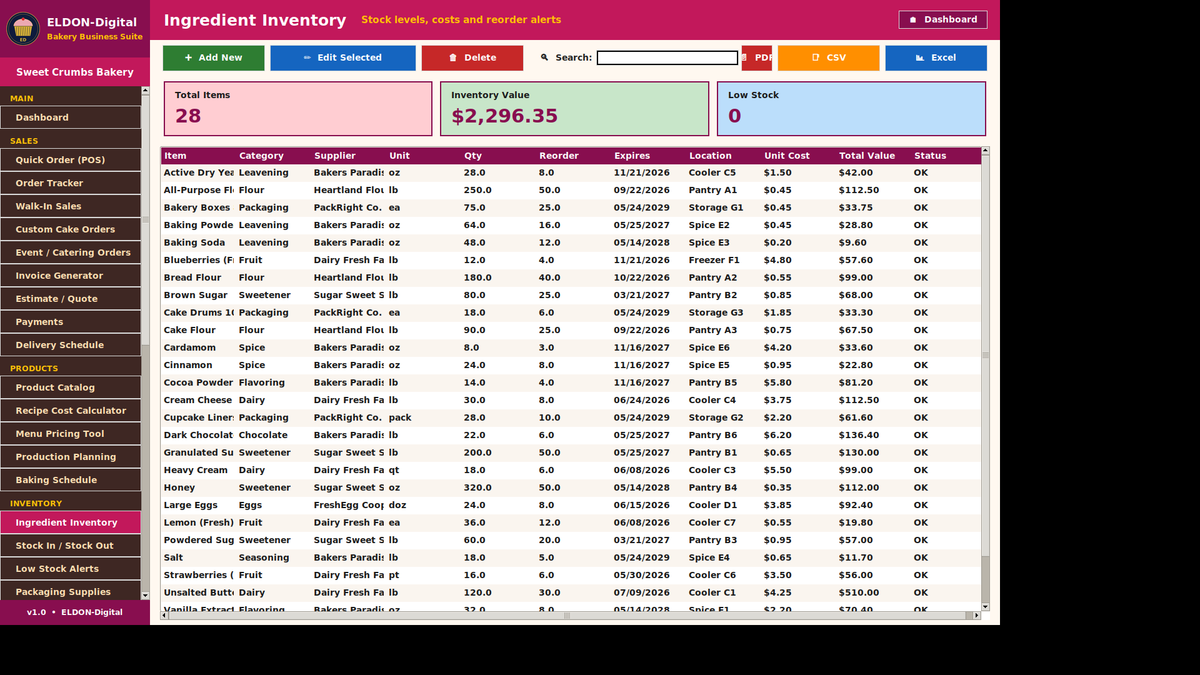Export inventory to Excel
Image resolution: width=1200 pixels, height=675 pixels.
point(936,58)
